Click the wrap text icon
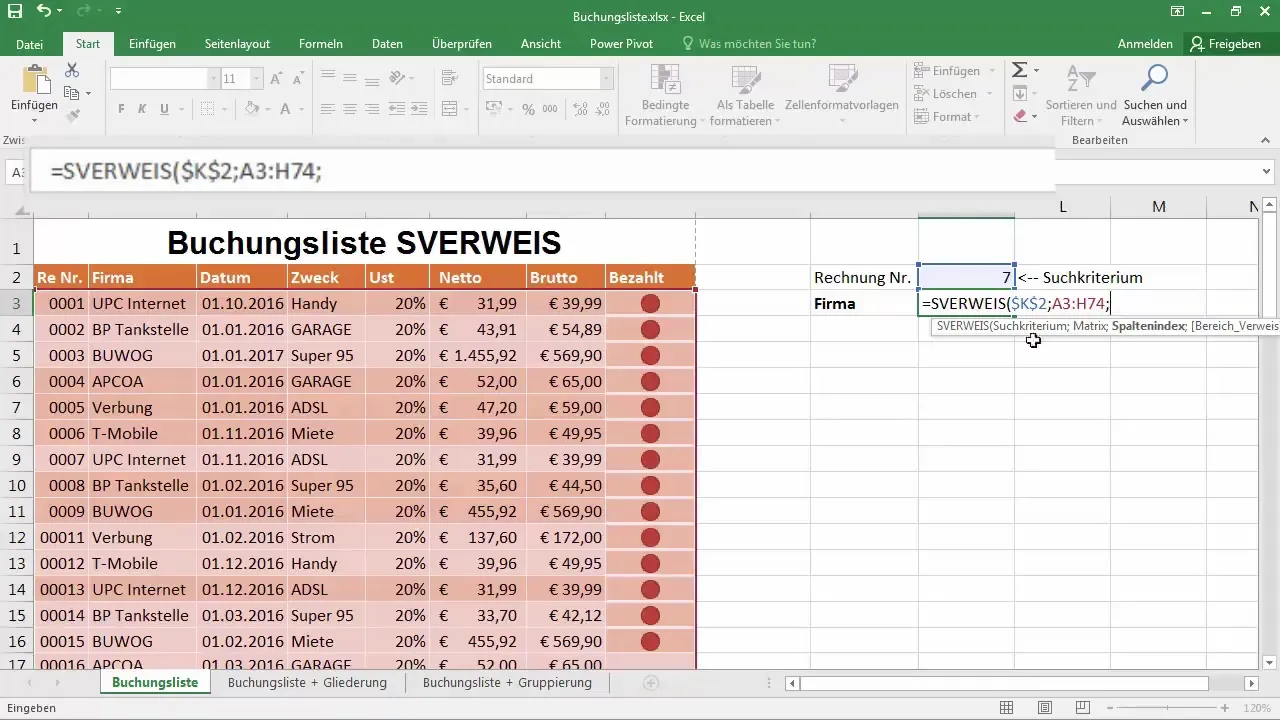The image size is (1280, 720). (x=448, y=78)
